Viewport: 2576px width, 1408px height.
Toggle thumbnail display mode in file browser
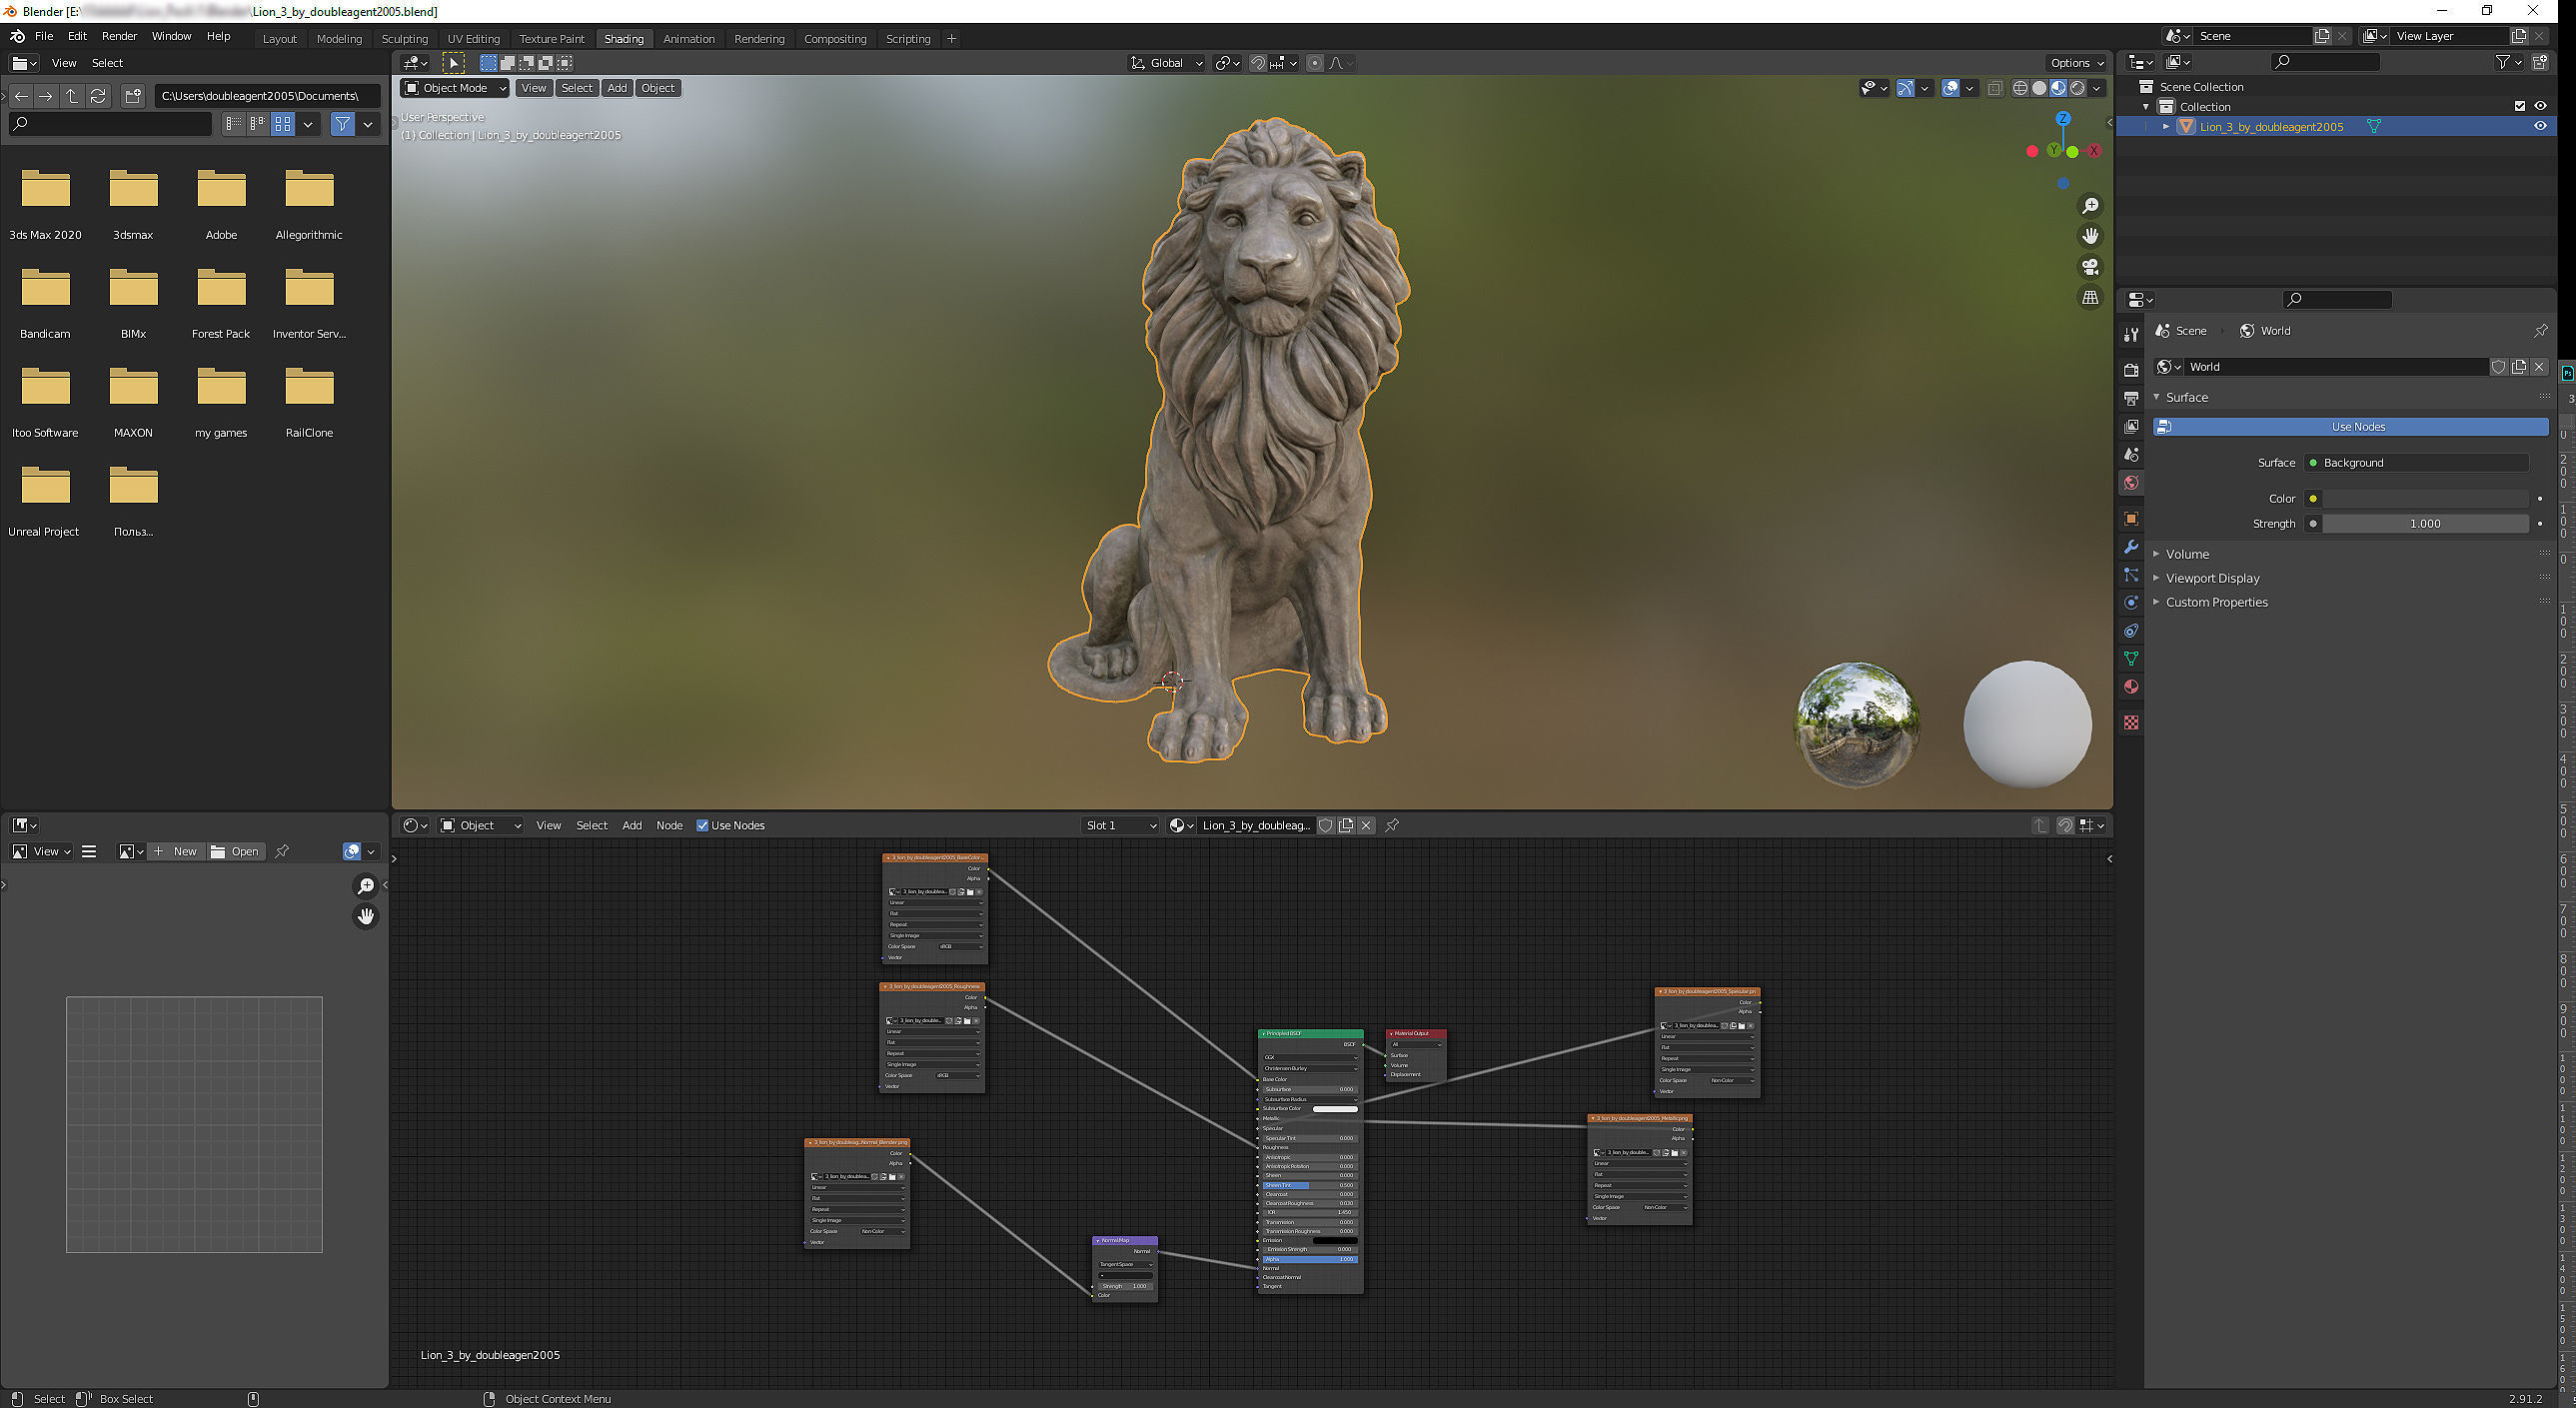pos(284,124)
